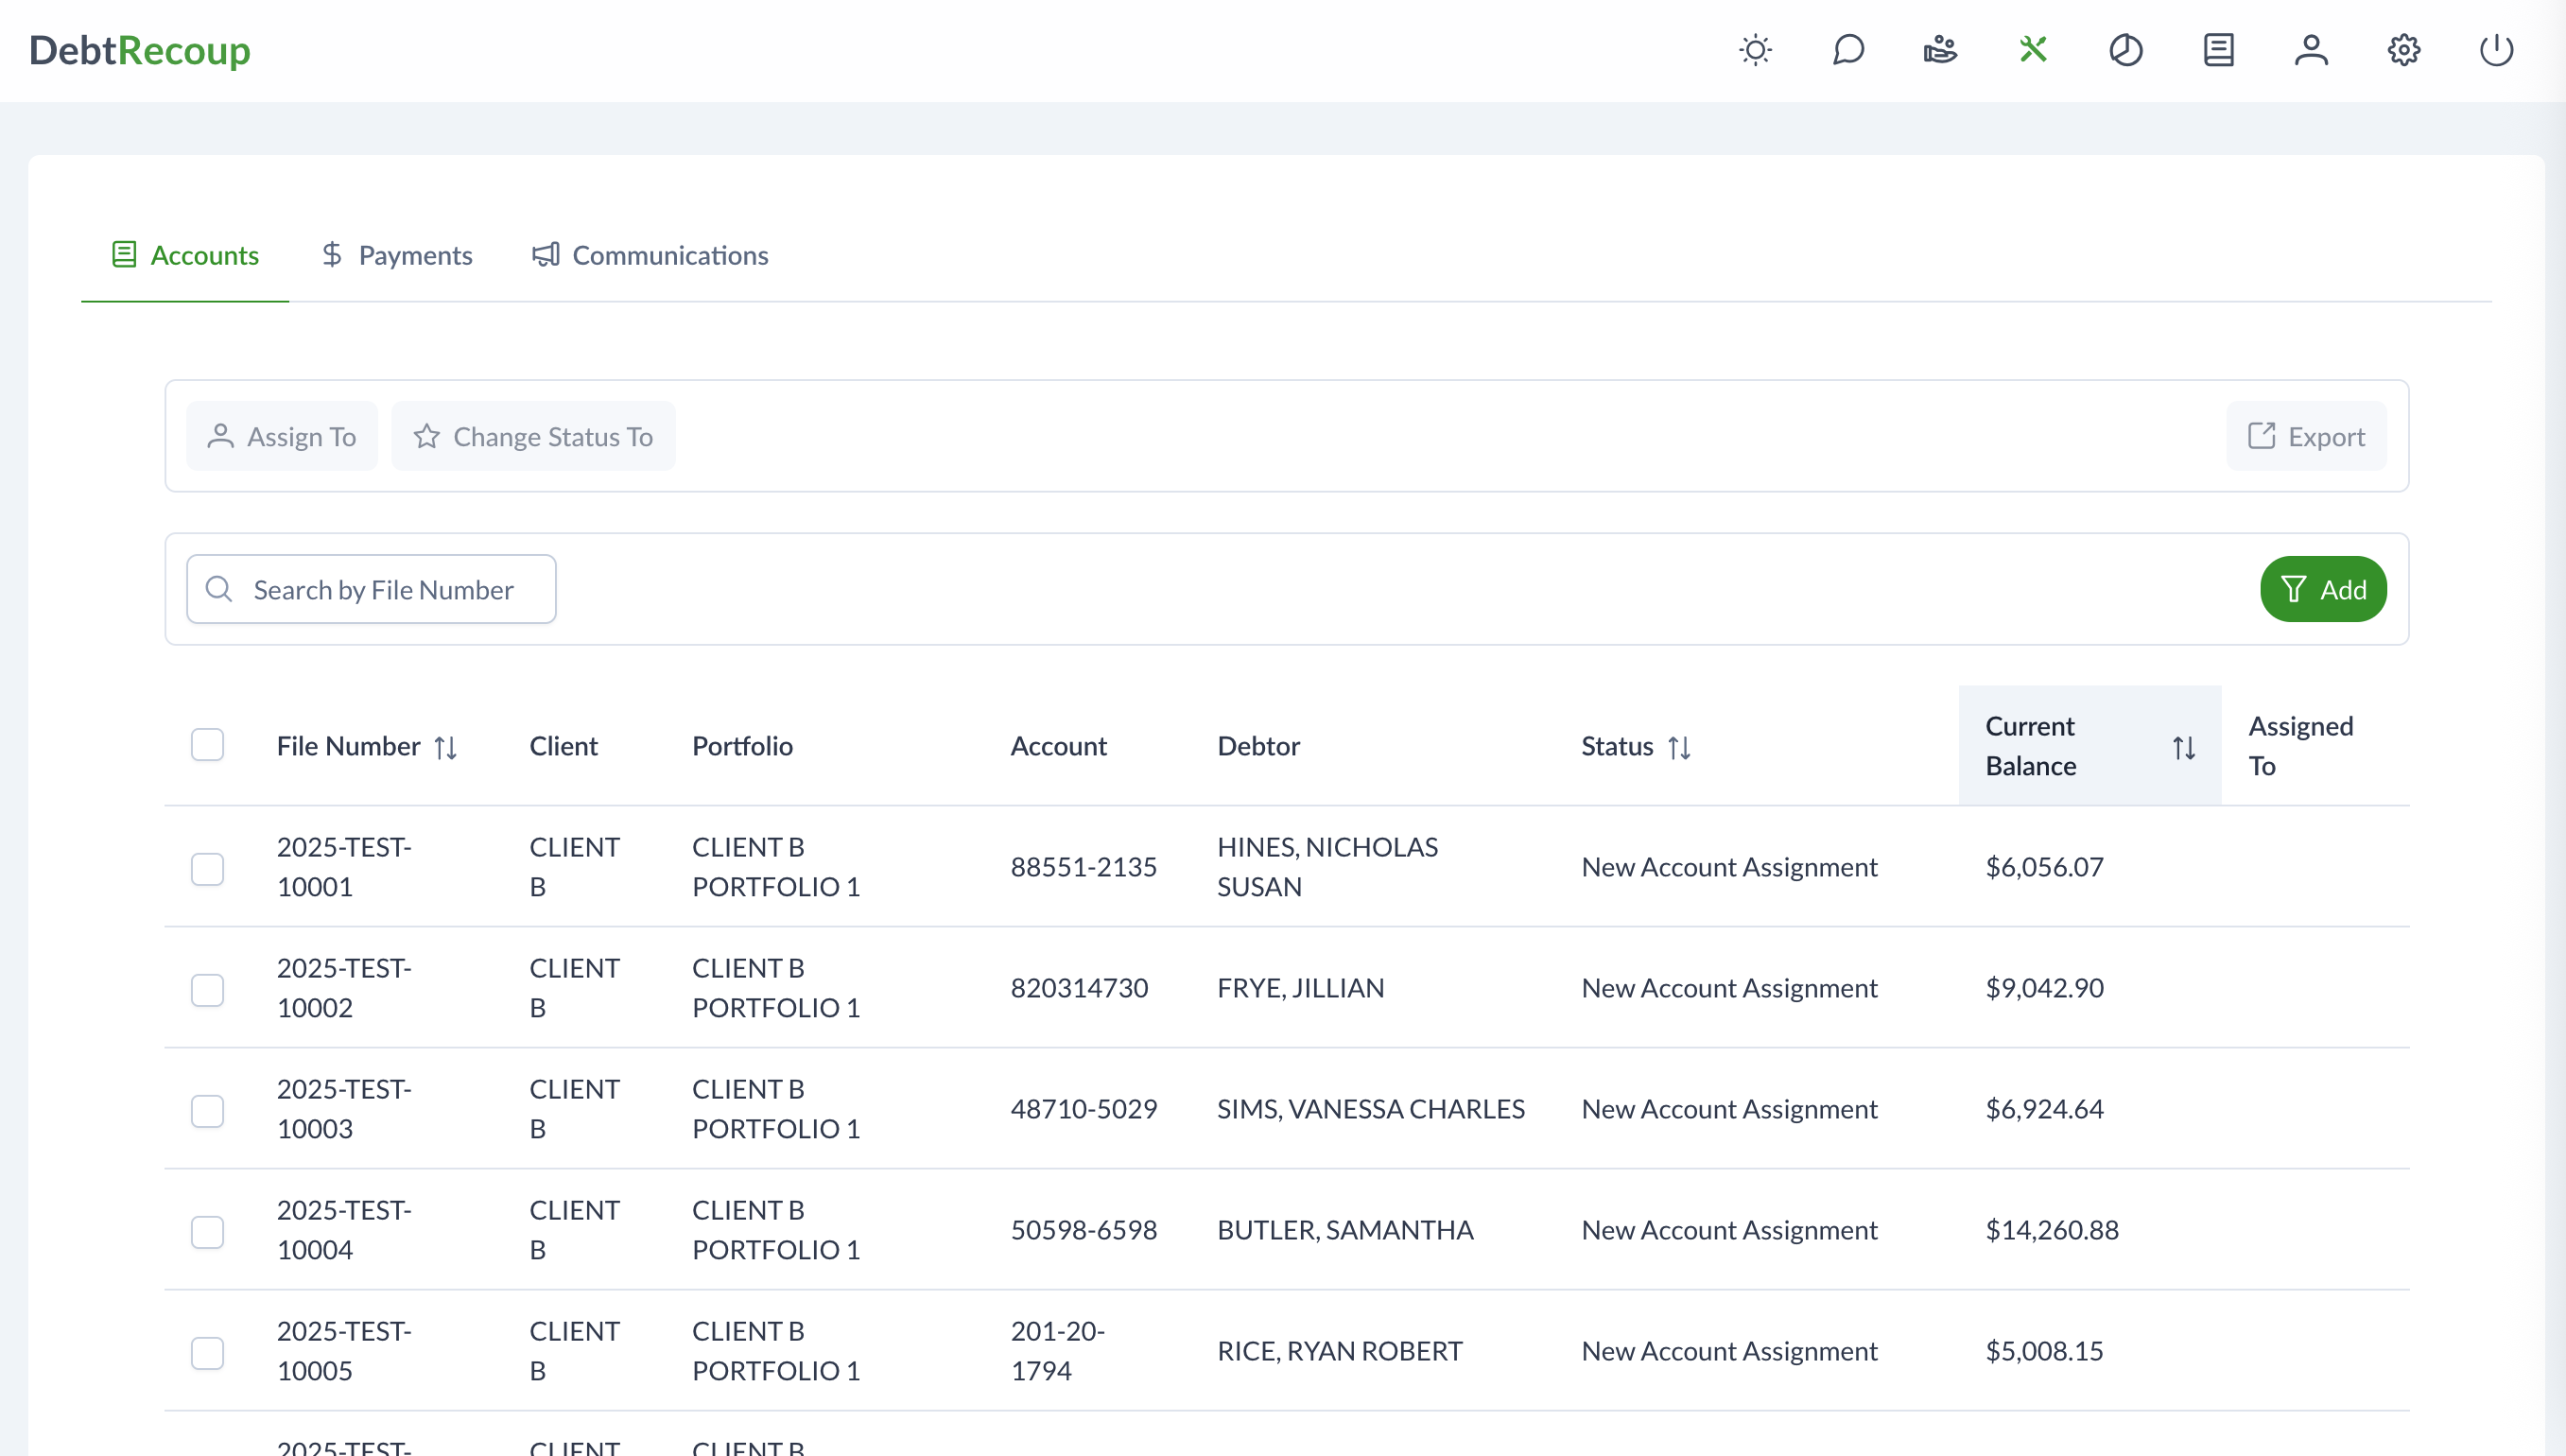Focus the Search by File Number field
The image size is (2566, 1456).
click(x=371, y=589)
